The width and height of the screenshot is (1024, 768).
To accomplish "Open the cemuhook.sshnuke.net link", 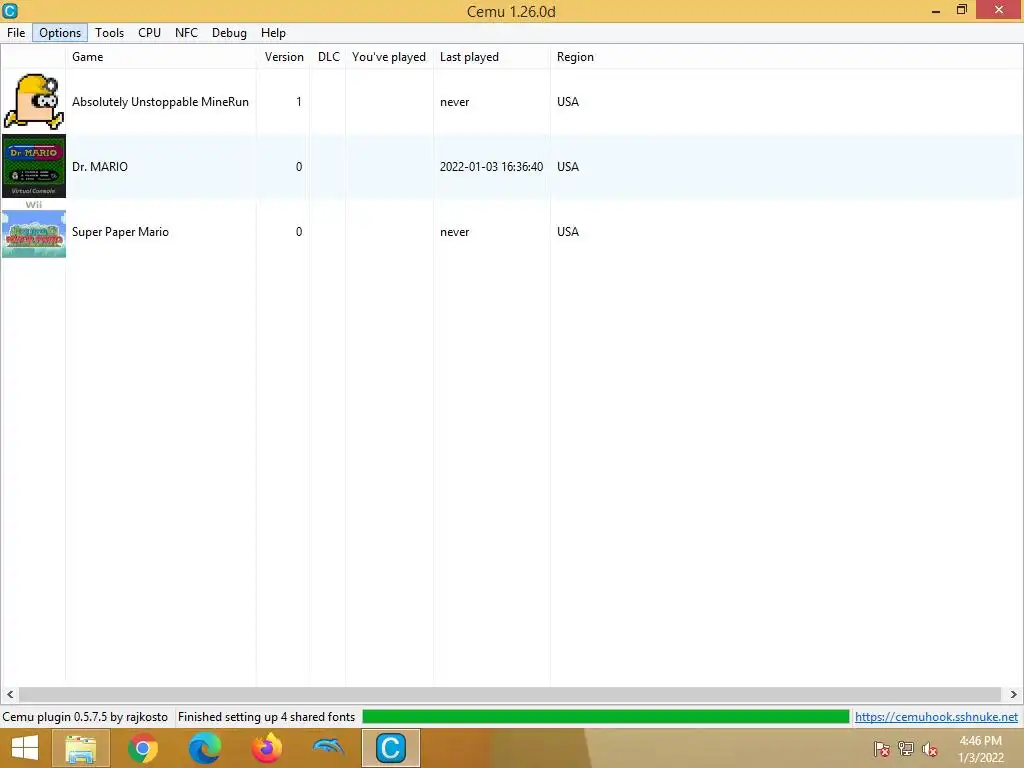I will pos(936,717).
